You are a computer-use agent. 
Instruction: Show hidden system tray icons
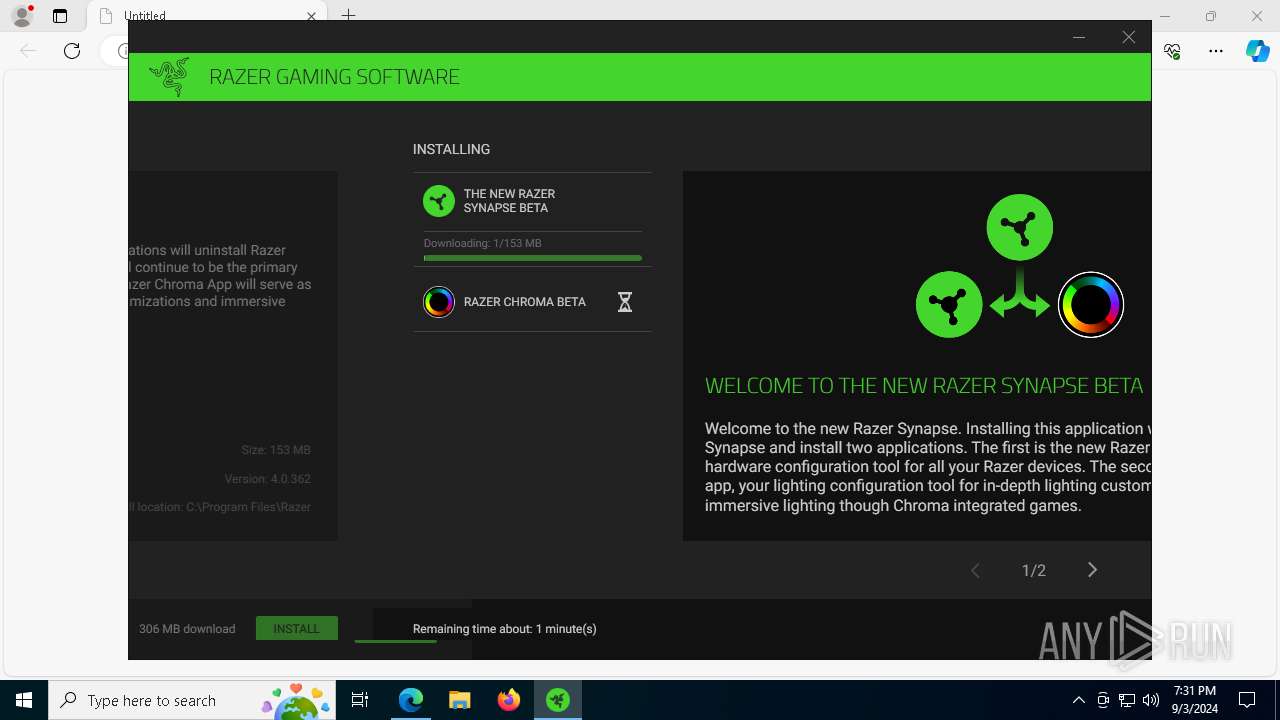[x=1078, y=700]
